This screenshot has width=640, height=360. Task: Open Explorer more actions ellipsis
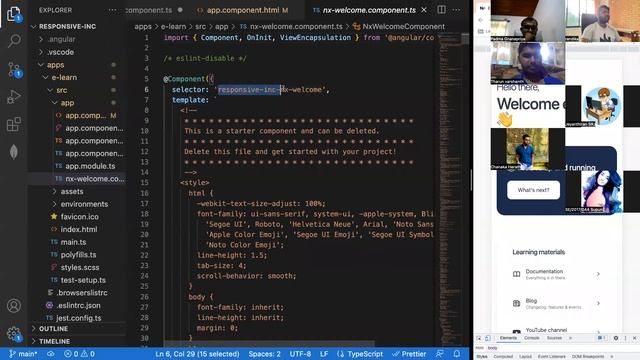pyautogui.click(x=112, y=10)
